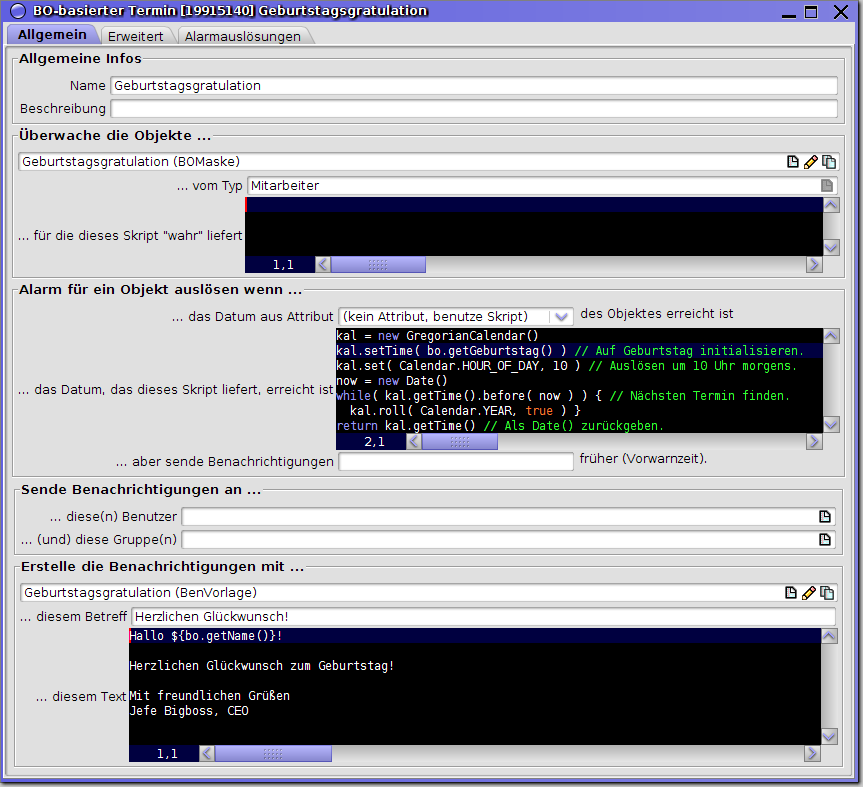Click the copy icon in BenVorlage field

coord(828,593)
